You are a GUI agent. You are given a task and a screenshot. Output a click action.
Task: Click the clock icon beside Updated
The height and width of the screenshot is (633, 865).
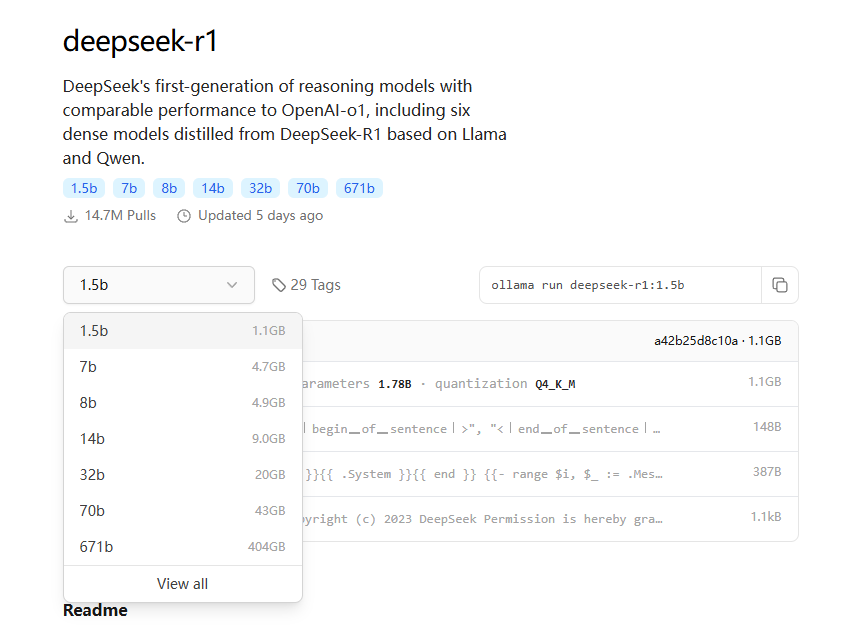[184, 216]
